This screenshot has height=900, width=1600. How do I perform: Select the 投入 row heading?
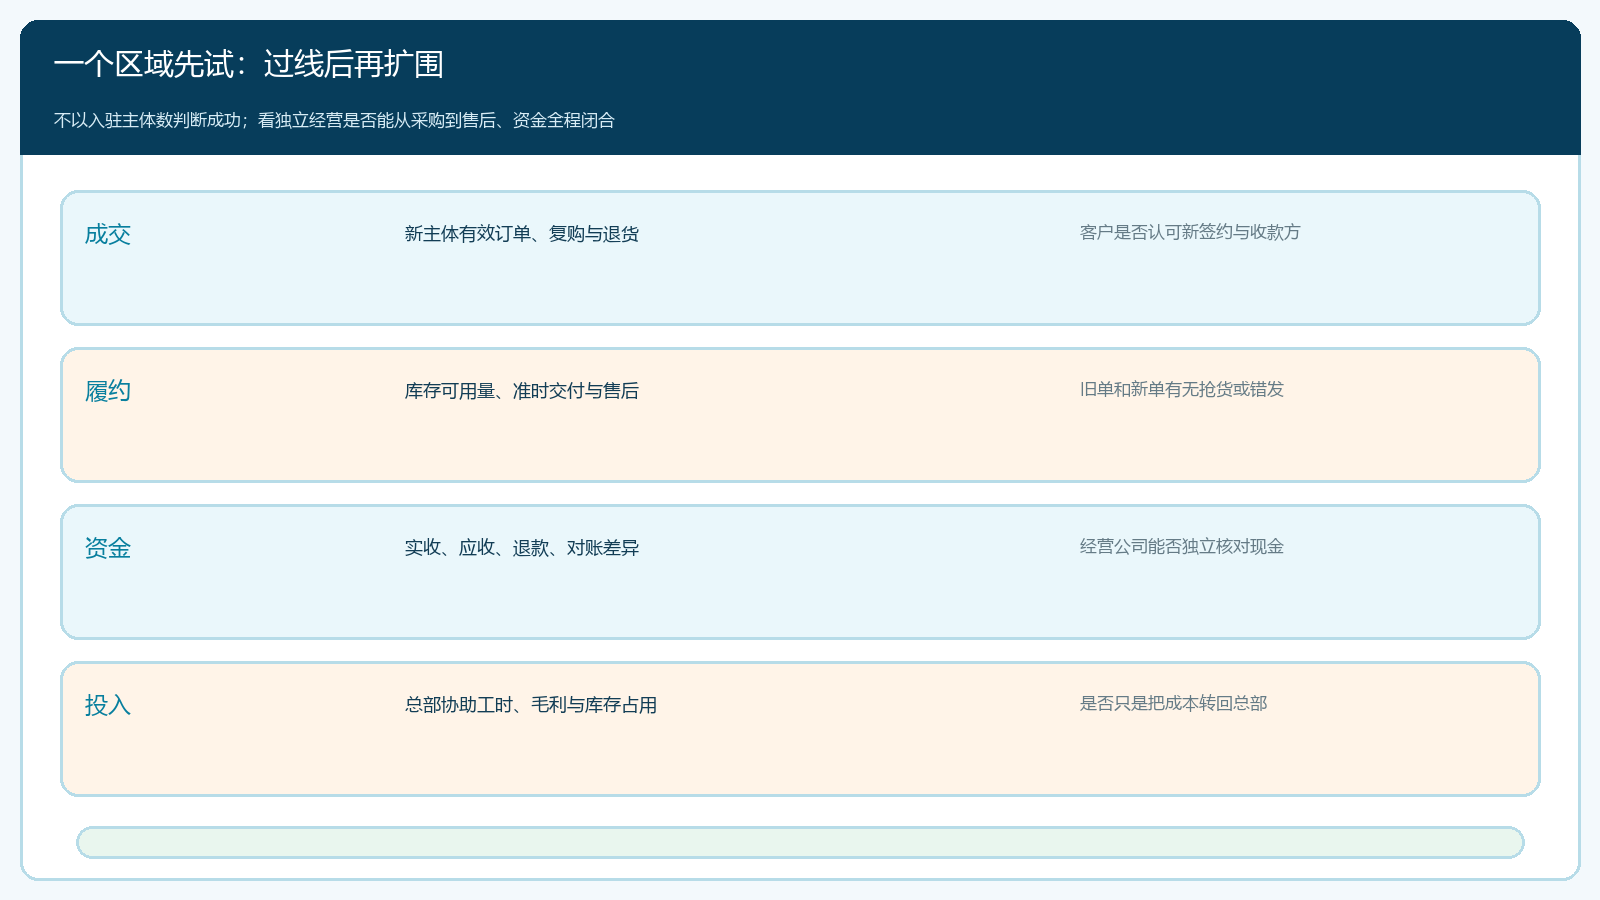(108, 705)
